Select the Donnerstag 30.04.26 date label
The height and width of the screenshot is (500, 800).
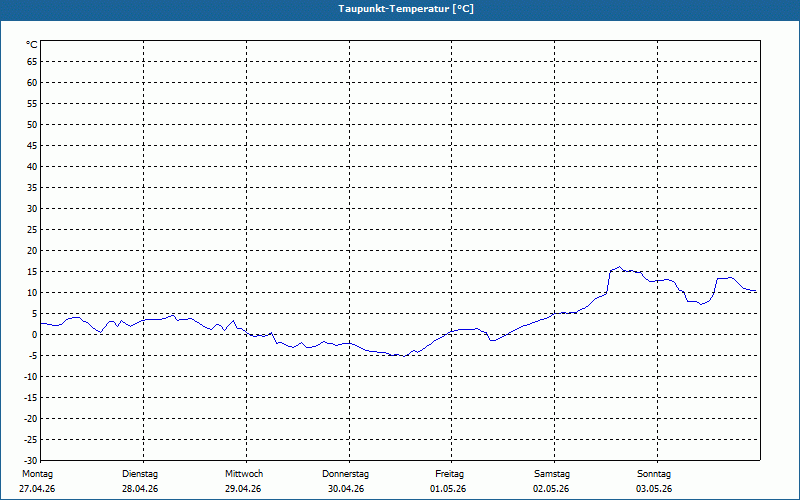[x=345, y=481]
